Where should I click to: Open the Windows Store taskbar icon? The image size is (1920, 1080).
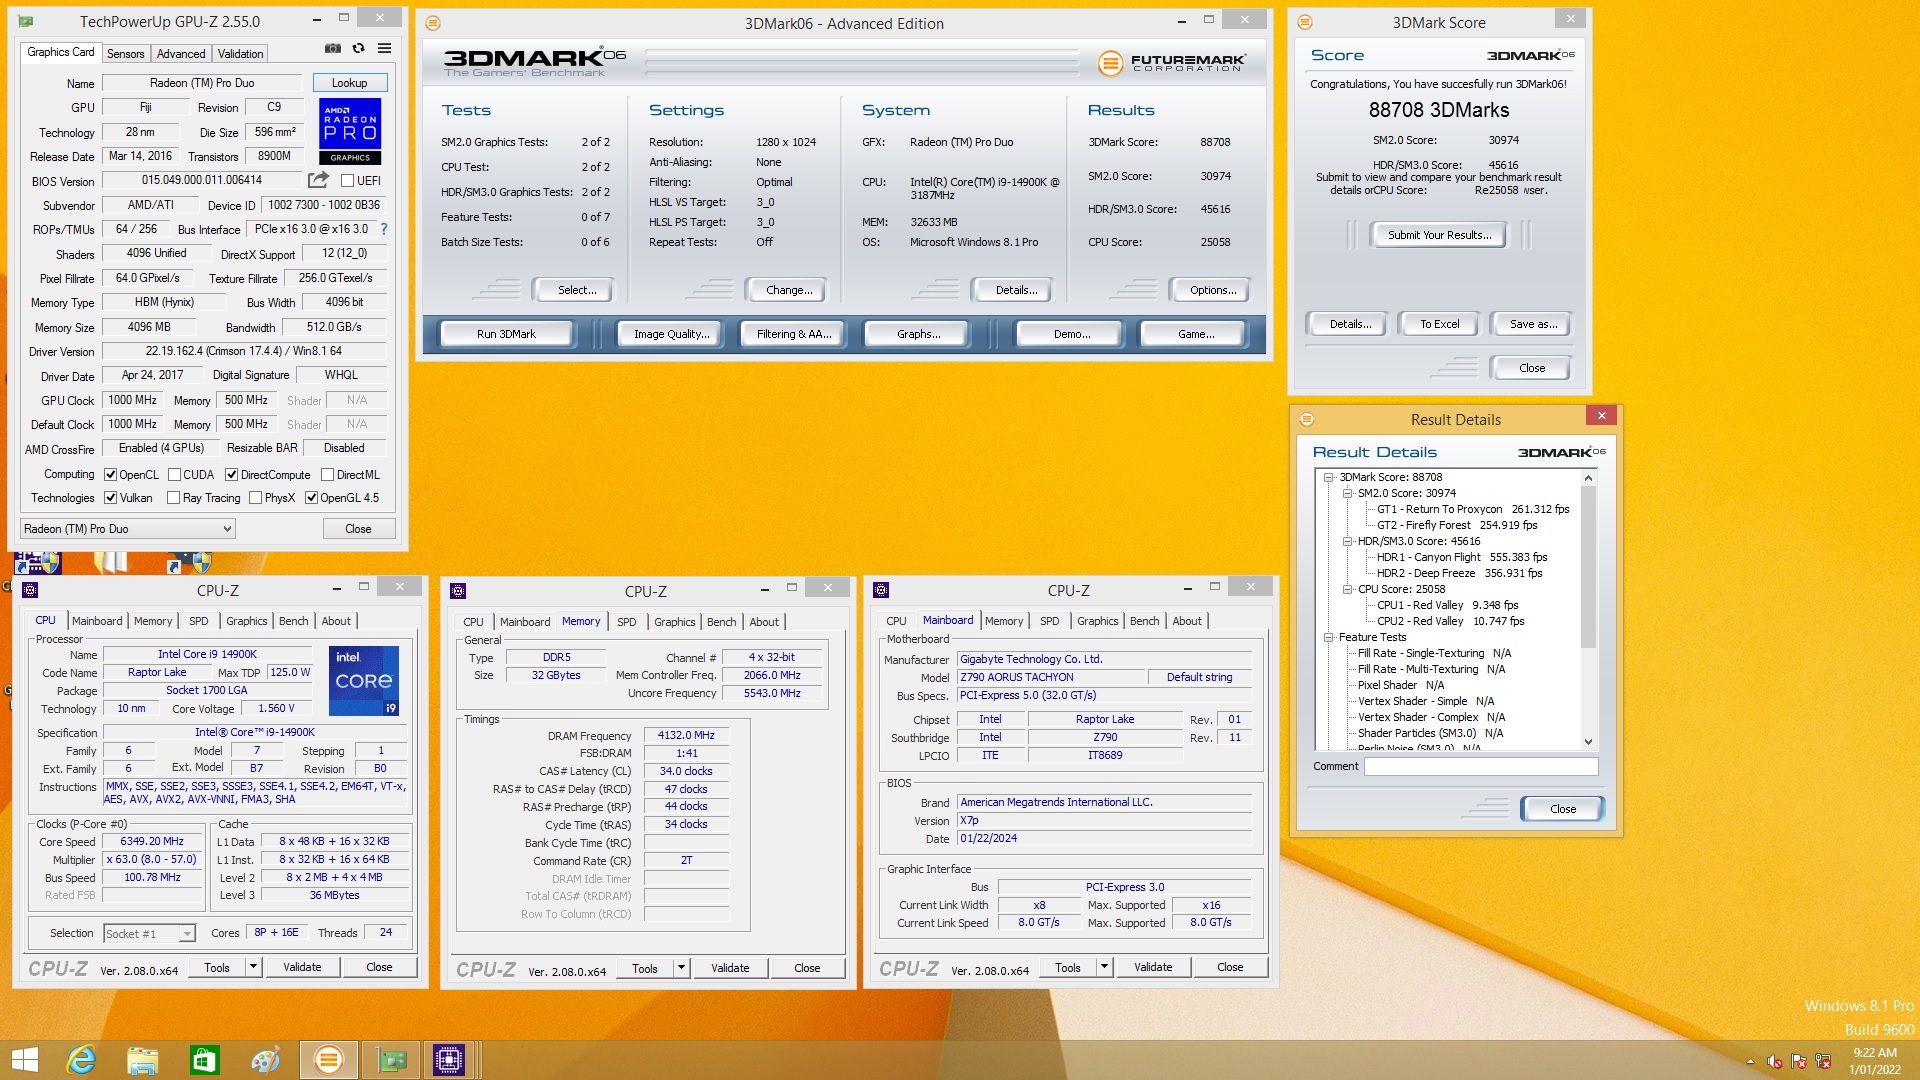click(x=205, y=1060)
